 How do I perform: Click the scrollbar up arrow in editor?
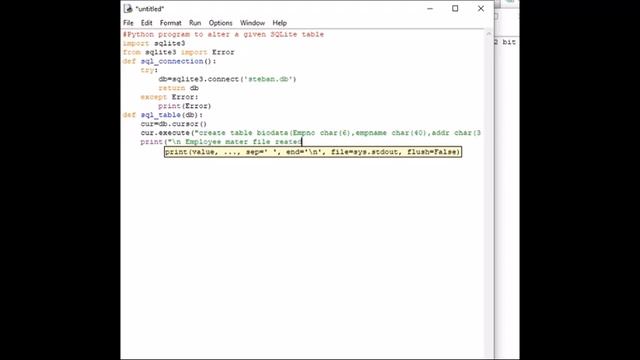click(489, 34)
